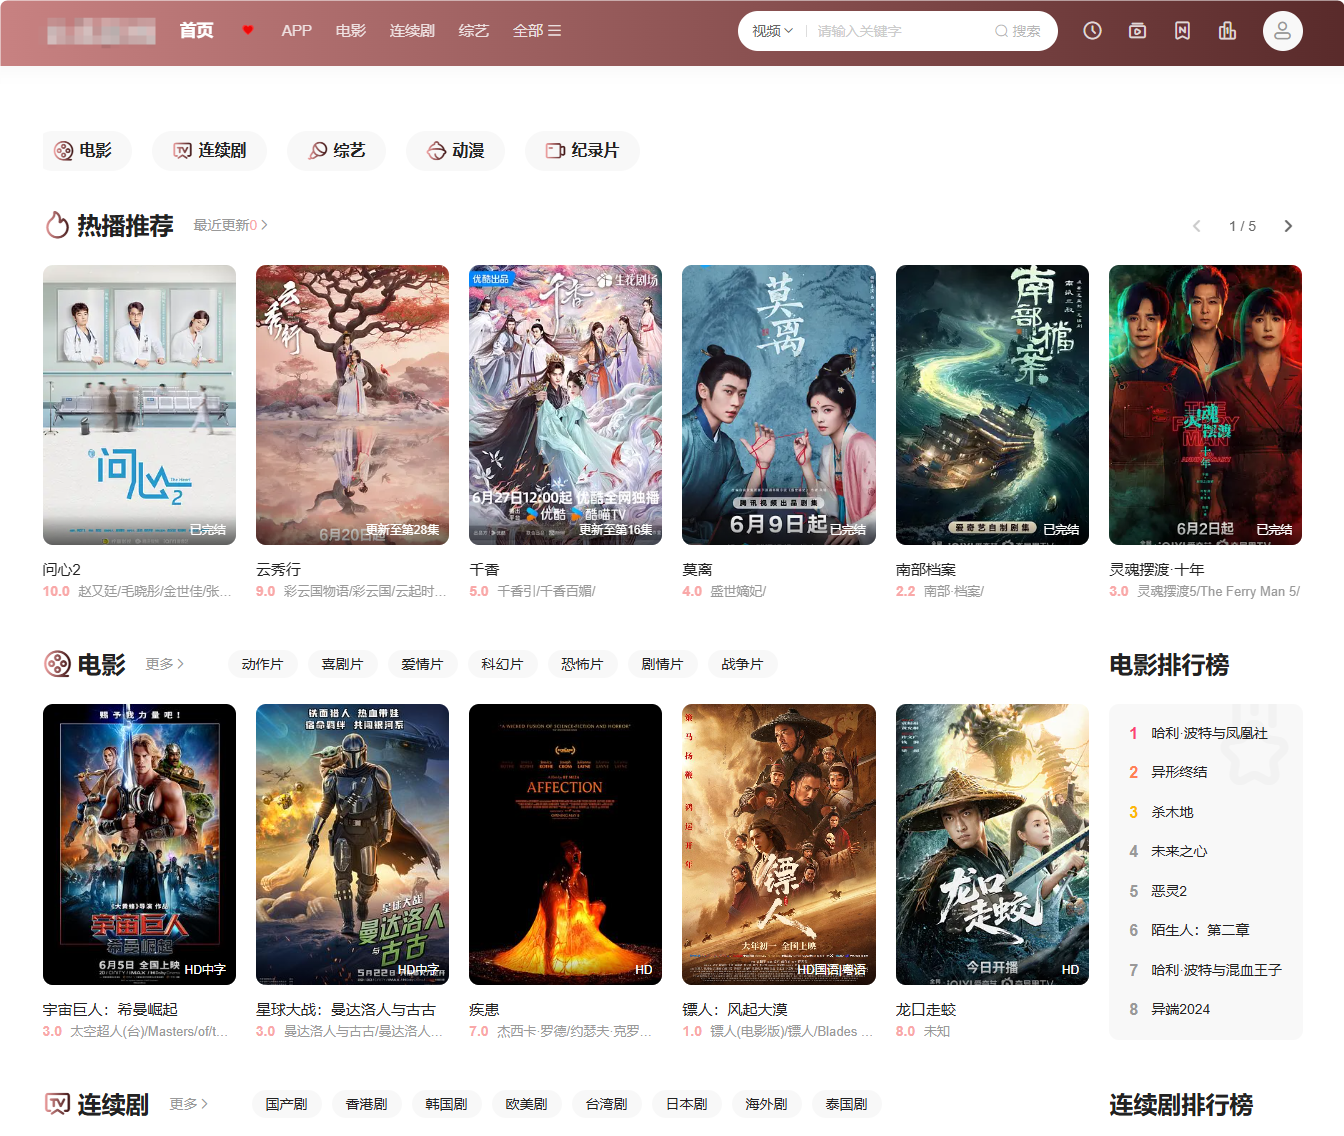Click the film reel icon beside 电影 section
This screenshot has height=1136, width=1344.
[57, 664]
